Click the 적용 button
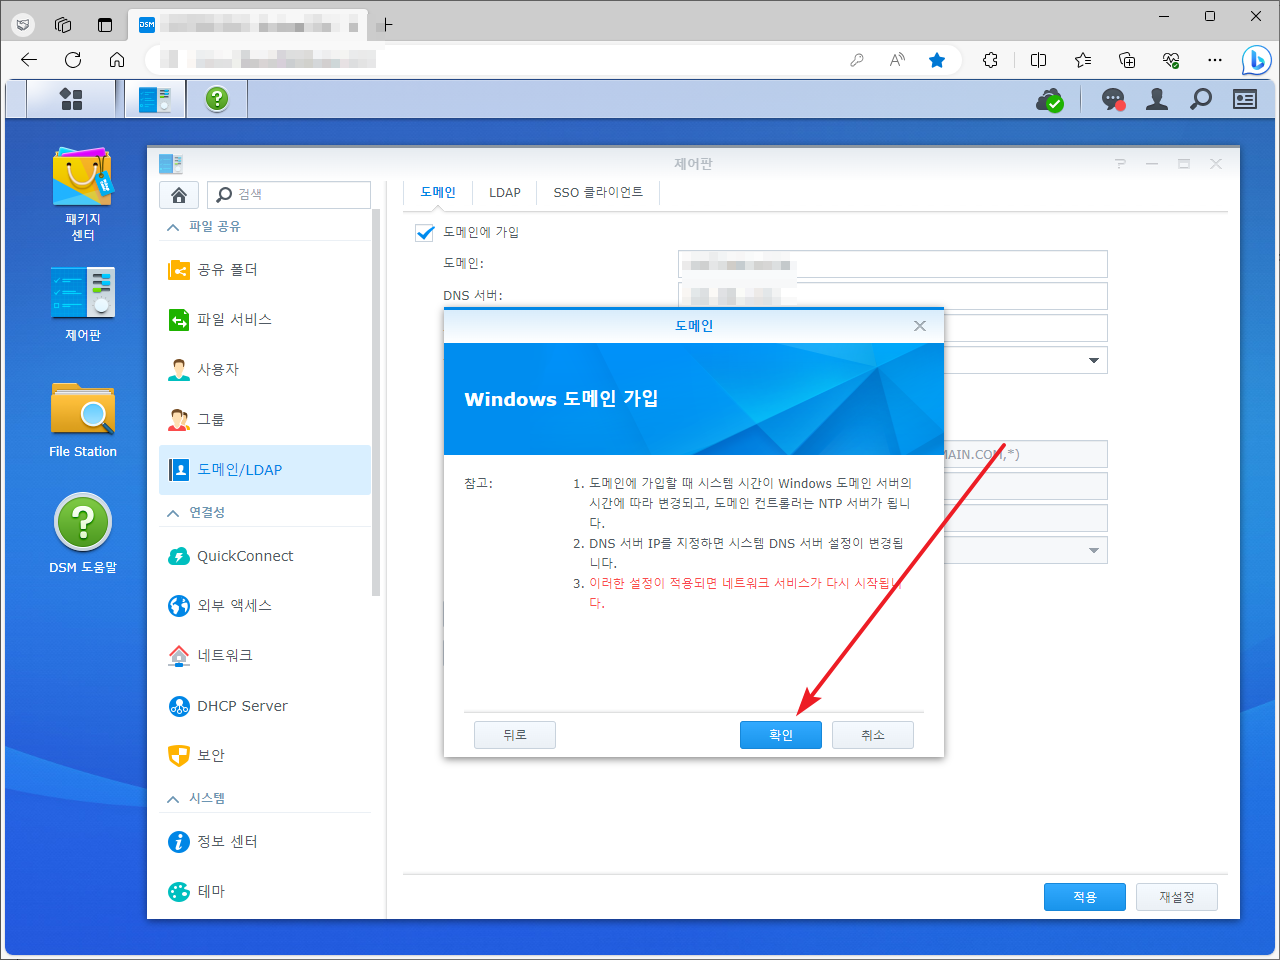 tap(1085, 897)
